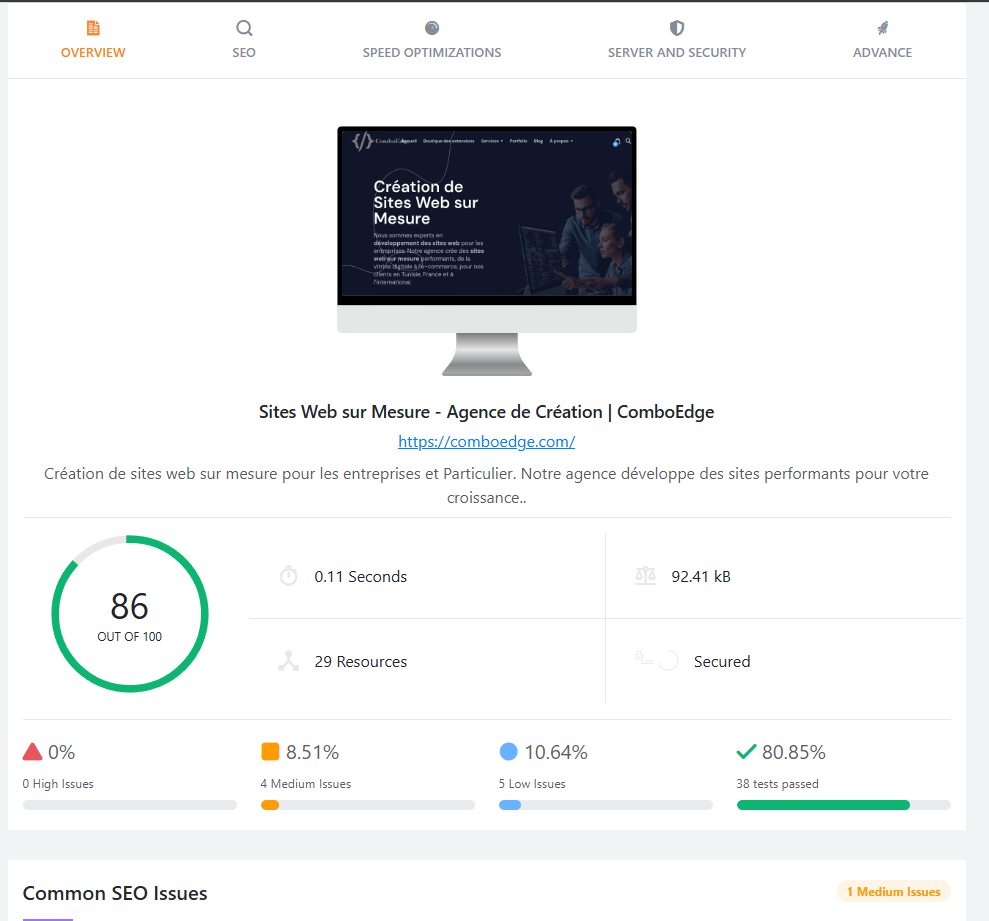Viewport: 989px width, 921px height.
Task: Click the resources connection icon
Action: (x=288, y=660)
